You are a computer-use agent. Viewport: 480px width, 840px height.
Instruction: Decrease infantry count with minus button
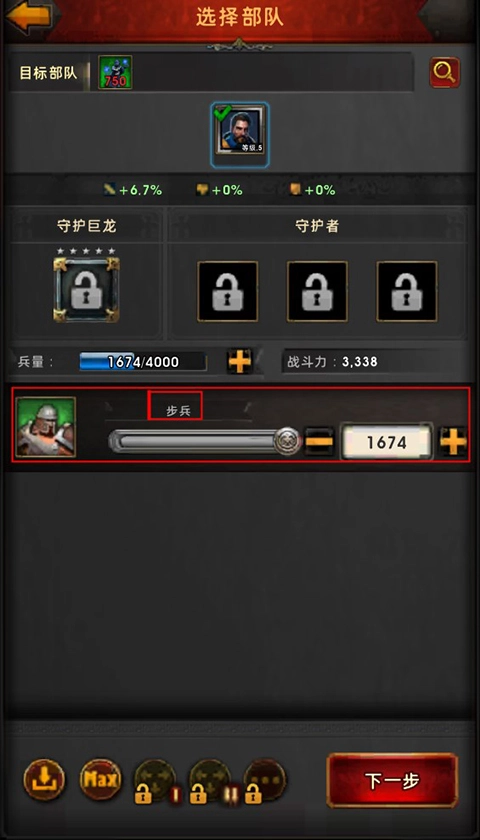319,442
